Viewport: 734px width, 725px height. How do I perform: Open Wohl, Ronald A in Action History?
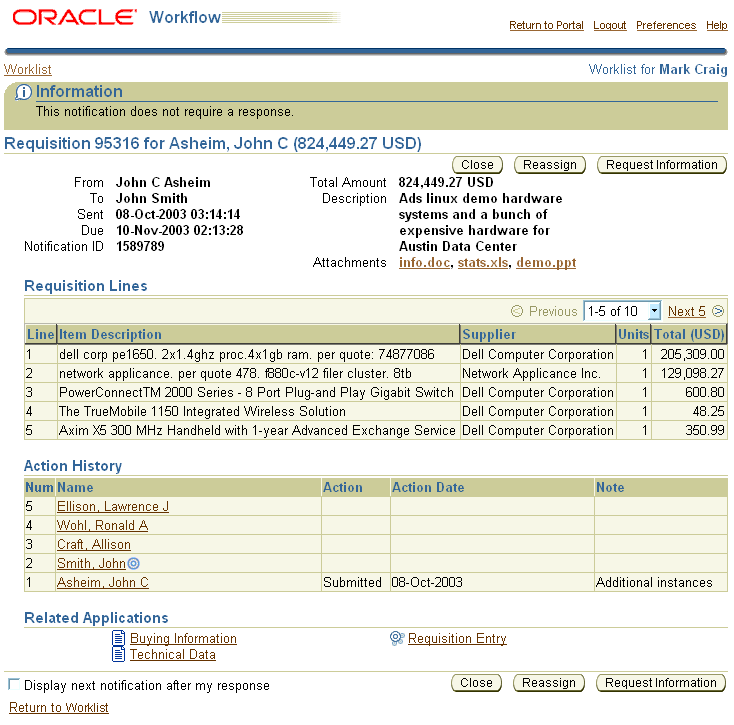pyautogui.click(x=103, y=526)
